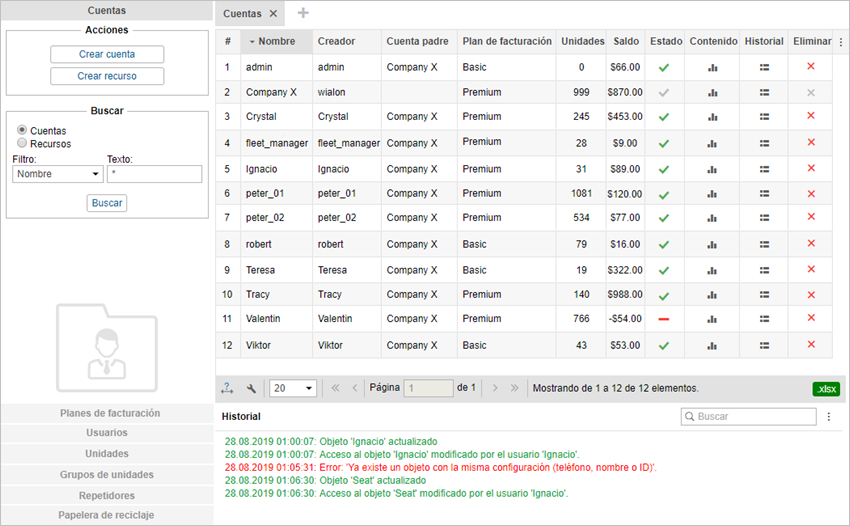Open Planes de facturación section
The height and width of the screenshot is (526, 850).
click(x=109, y=413)
